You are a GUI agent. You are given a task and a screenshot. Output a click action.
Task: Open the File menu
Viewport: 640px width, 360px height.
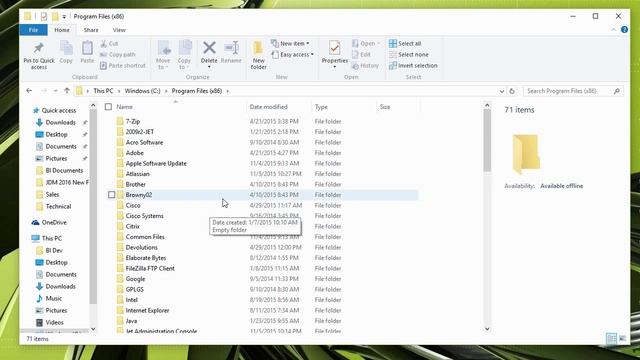pos(33,30)
